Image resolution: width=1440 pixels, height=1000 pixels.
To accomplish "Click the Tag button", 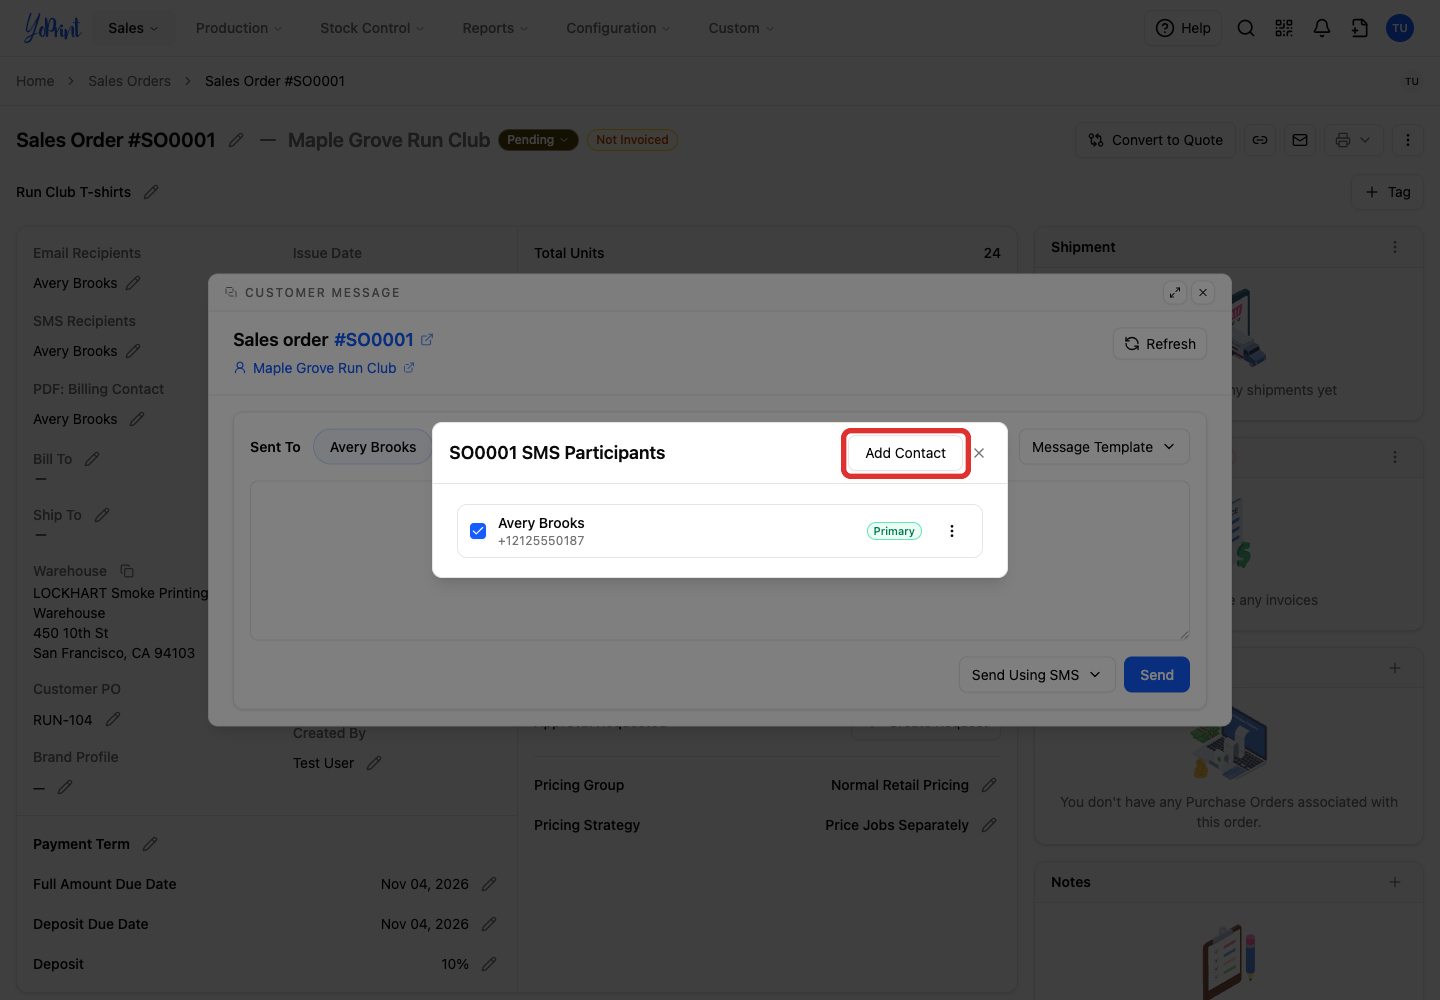I will 1388,192.
